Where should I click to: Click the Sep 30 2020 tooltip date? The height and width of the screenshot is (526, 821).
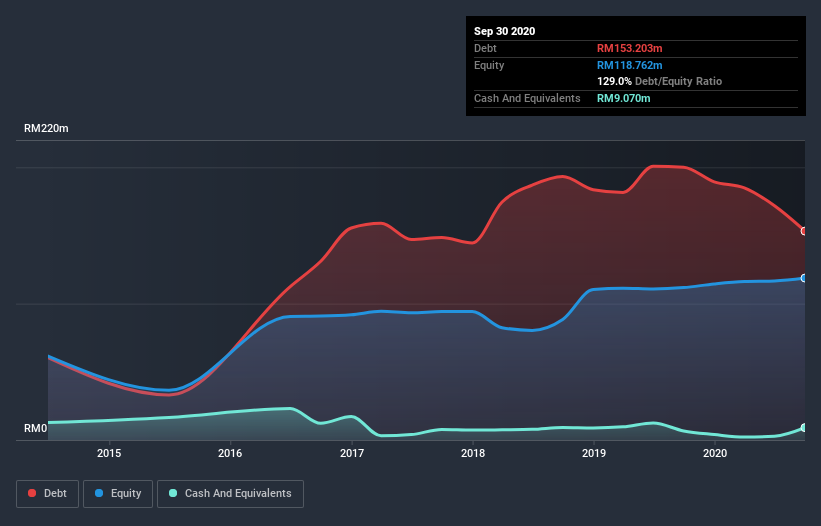505,31
